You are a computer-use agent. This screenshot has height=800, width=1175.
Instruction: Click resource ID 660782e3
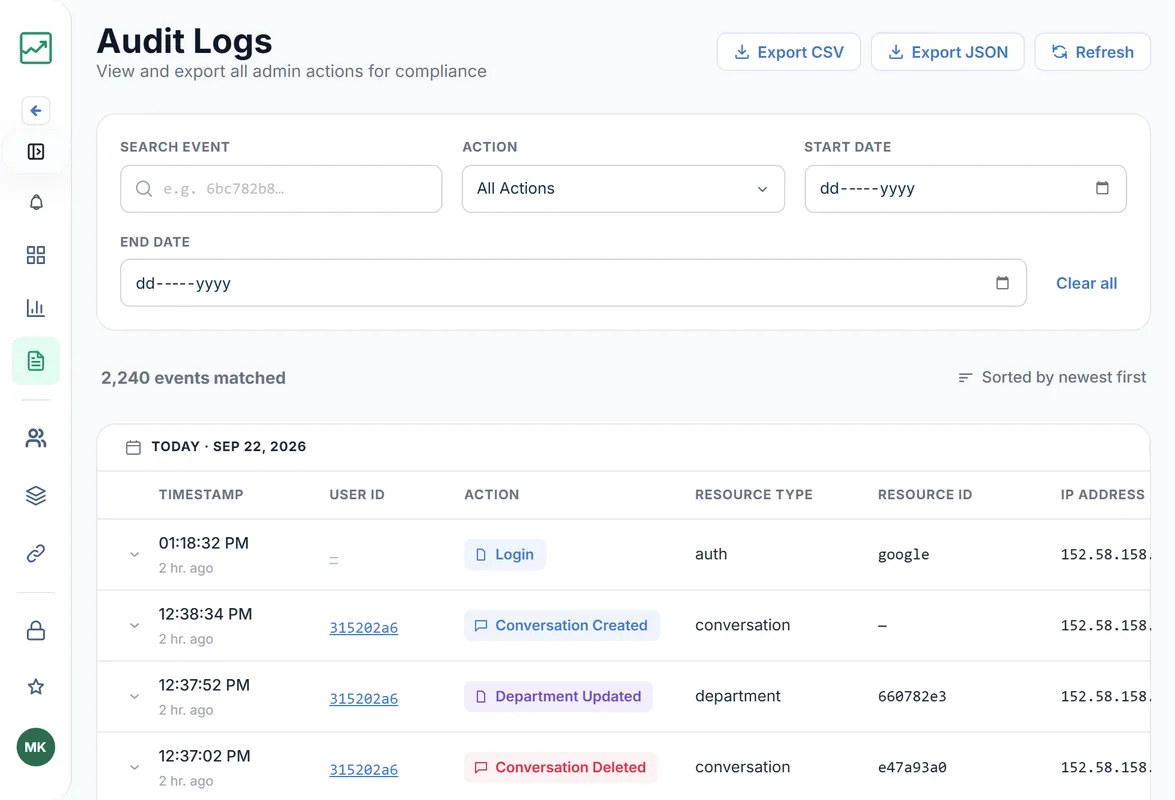click(912, 697)
